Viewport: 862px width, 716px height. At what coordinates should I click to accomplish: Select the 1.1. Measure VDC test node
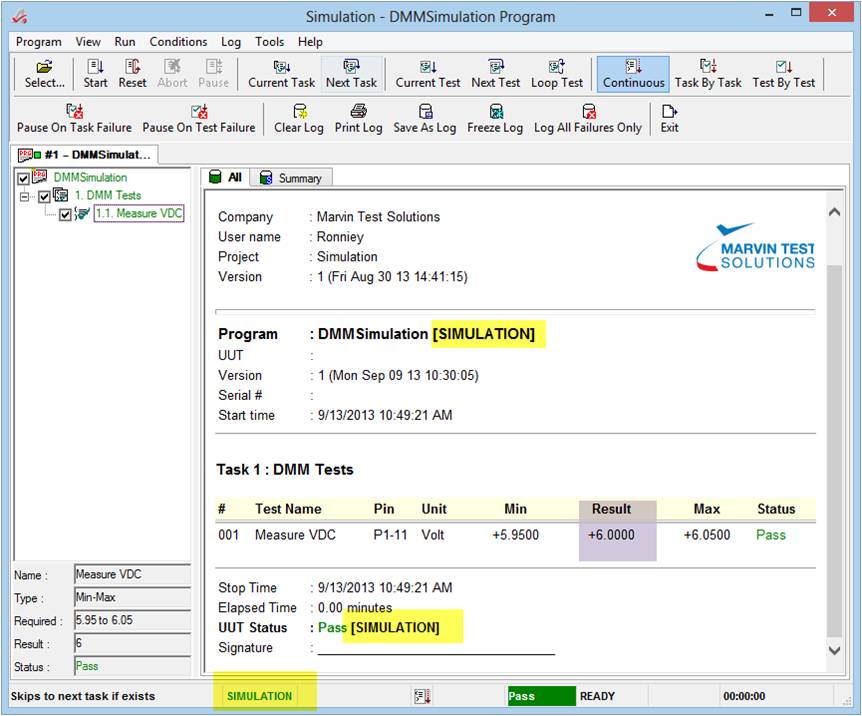[x=139, y=213]
